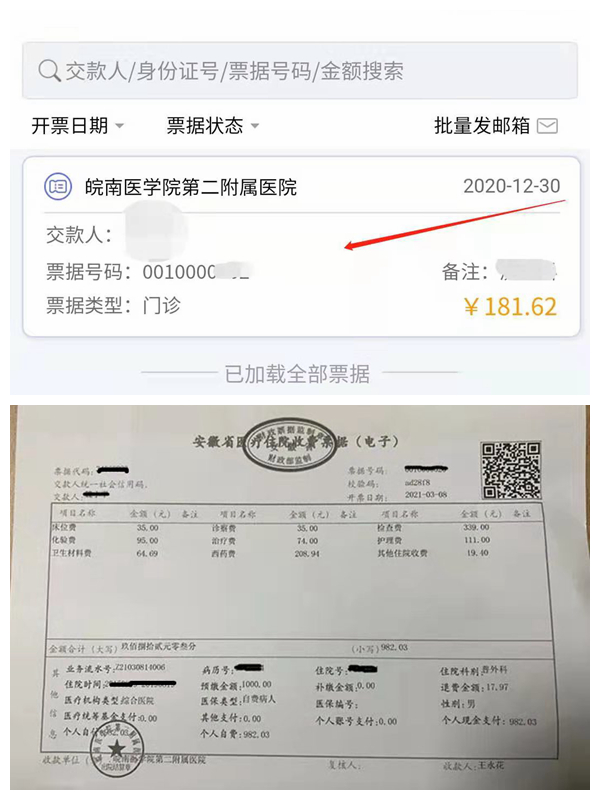Tap the 批量发邮箱 button

click(x=496, y=126)
